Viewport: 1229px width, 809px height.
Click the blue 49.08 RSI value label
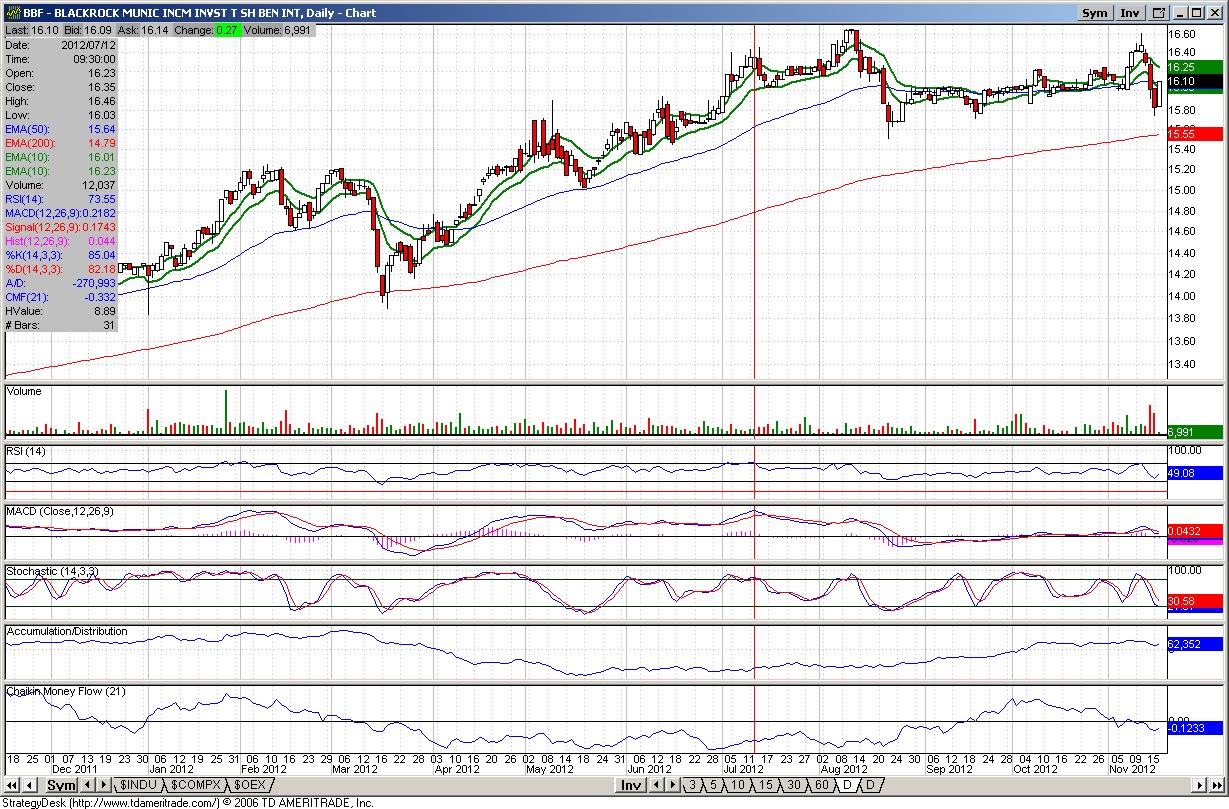tap(1194, 472)
